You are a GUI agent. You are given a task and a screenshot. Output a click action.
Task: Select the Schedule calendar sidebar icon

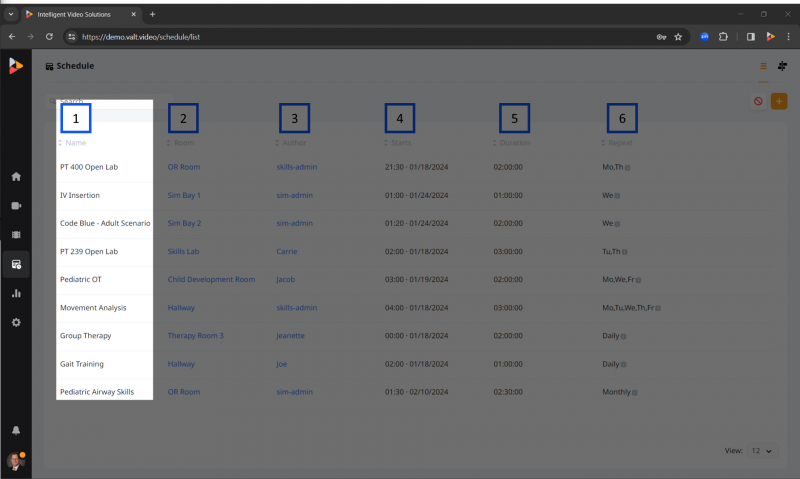click(16, 264)
